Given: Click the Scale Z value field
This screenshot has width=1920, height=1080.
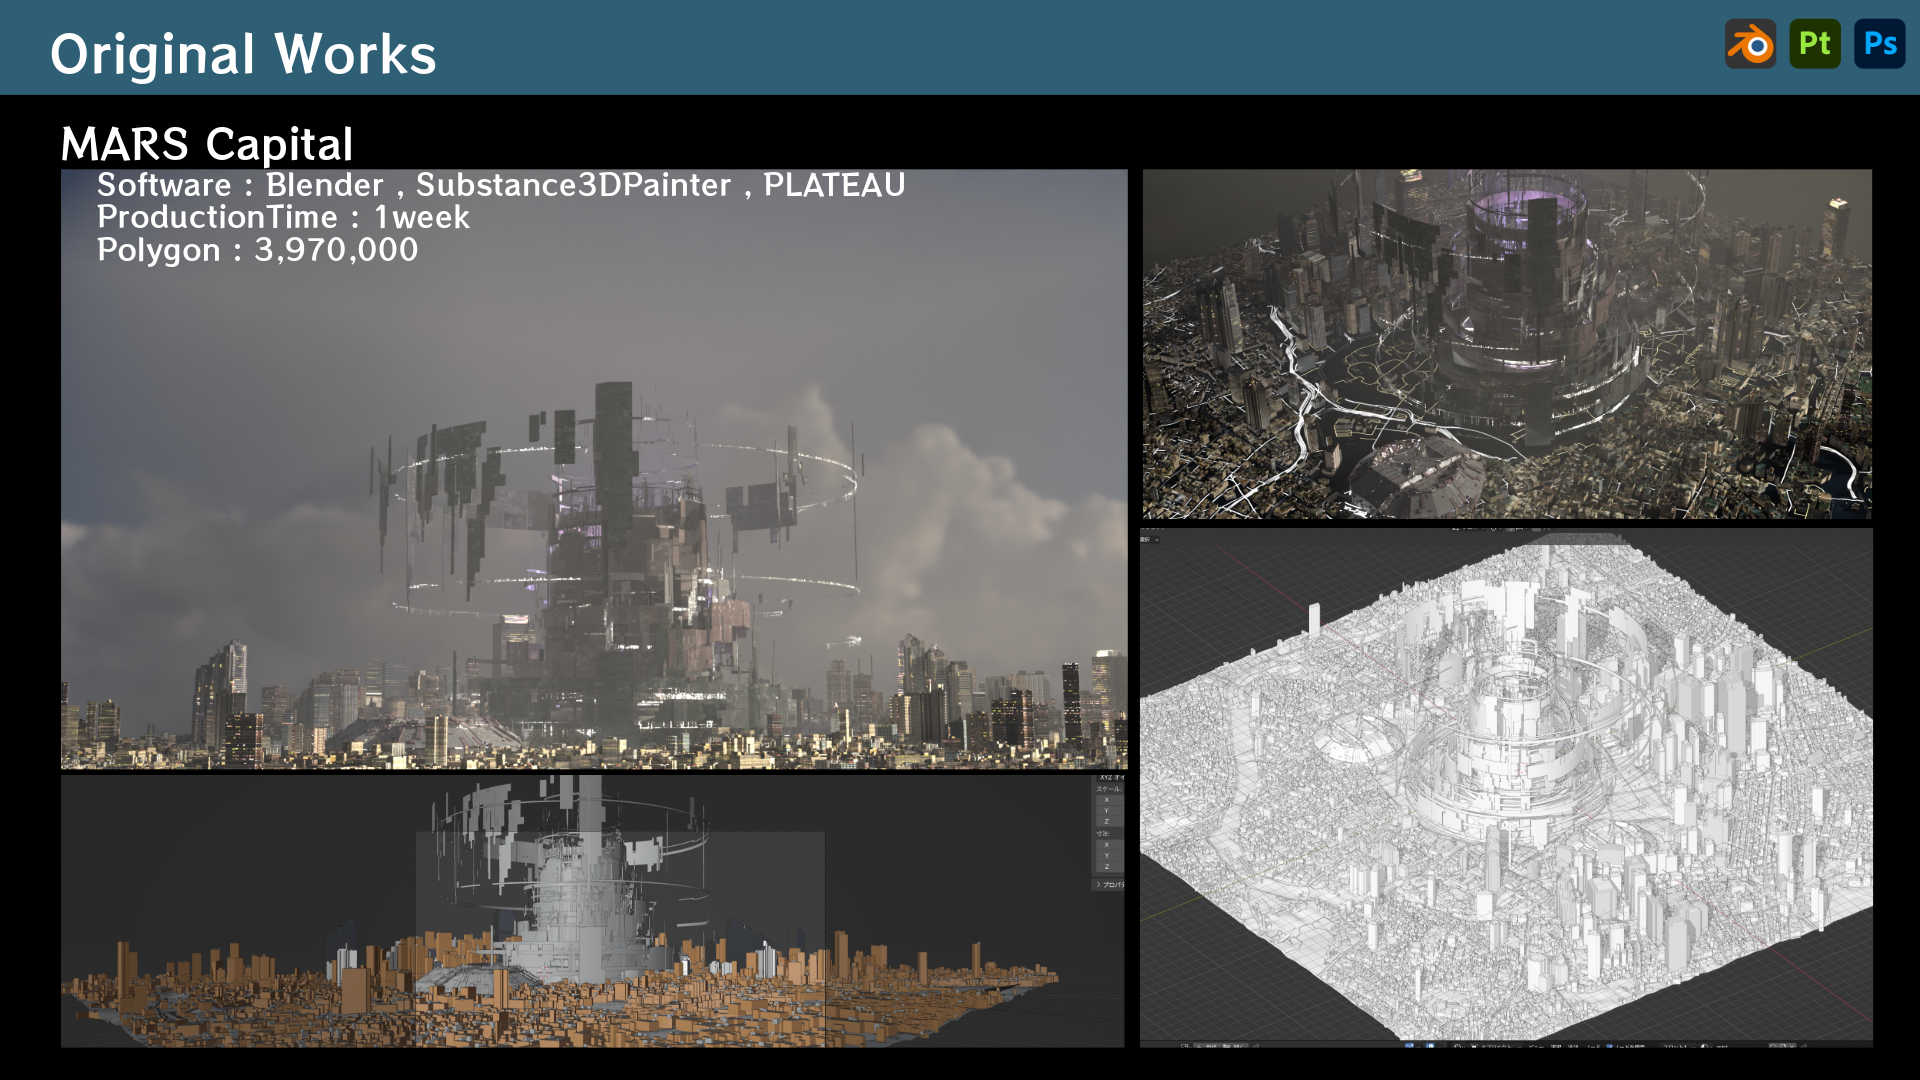Looking at the screenshot, I should point(1108,822).
